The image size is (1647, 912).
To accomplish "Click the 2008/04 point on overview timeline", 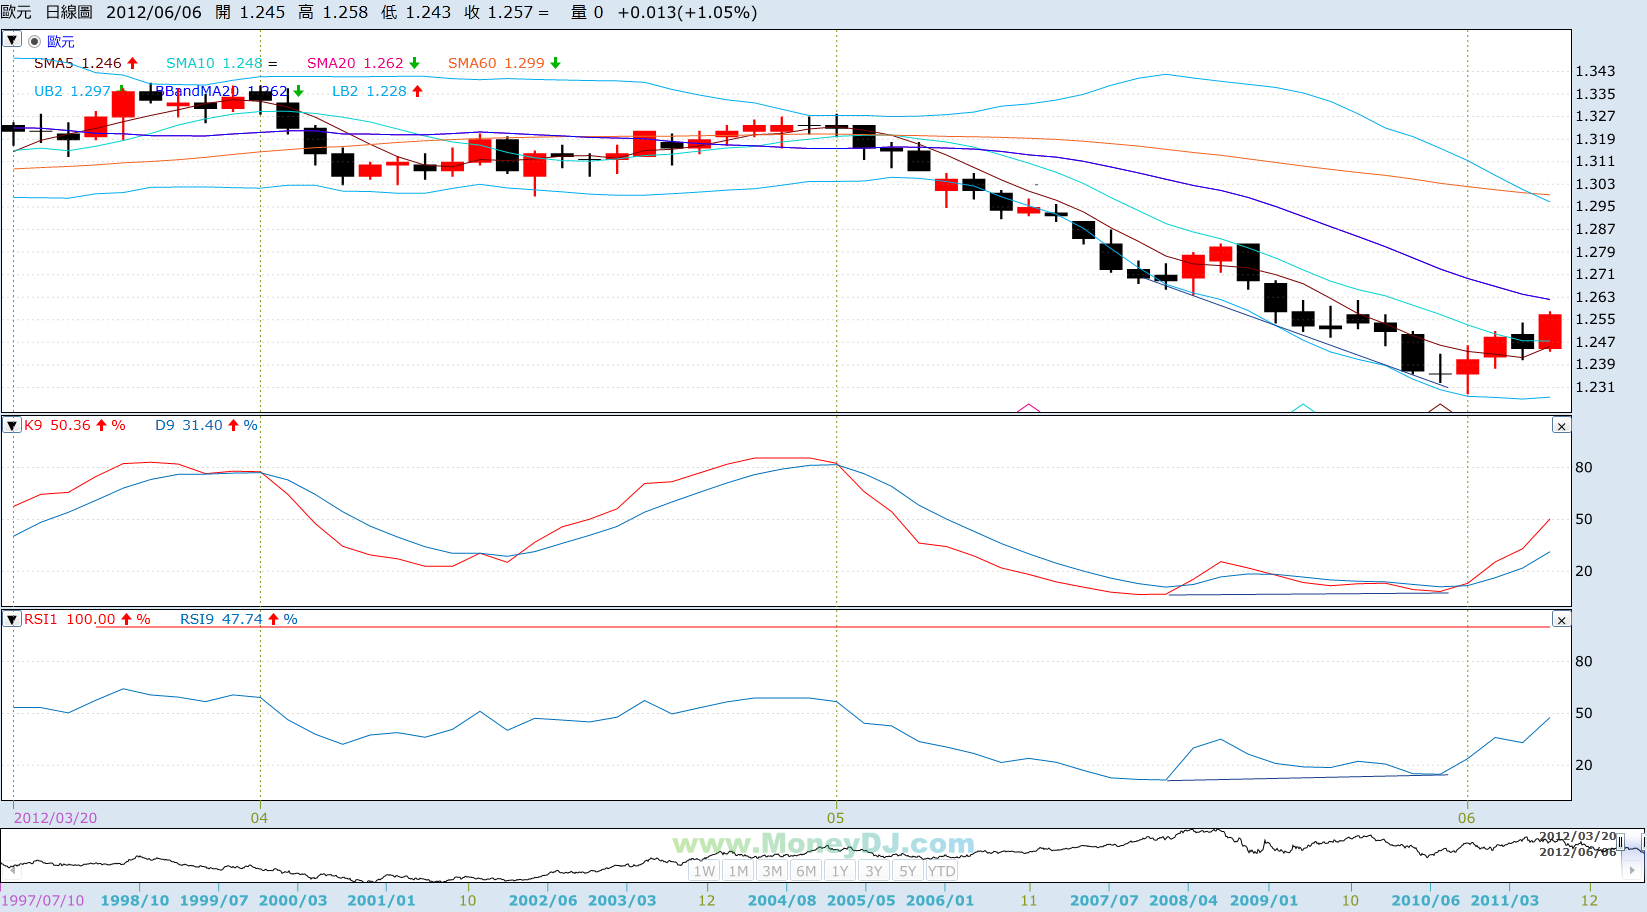I will (x=1183, y=900).
